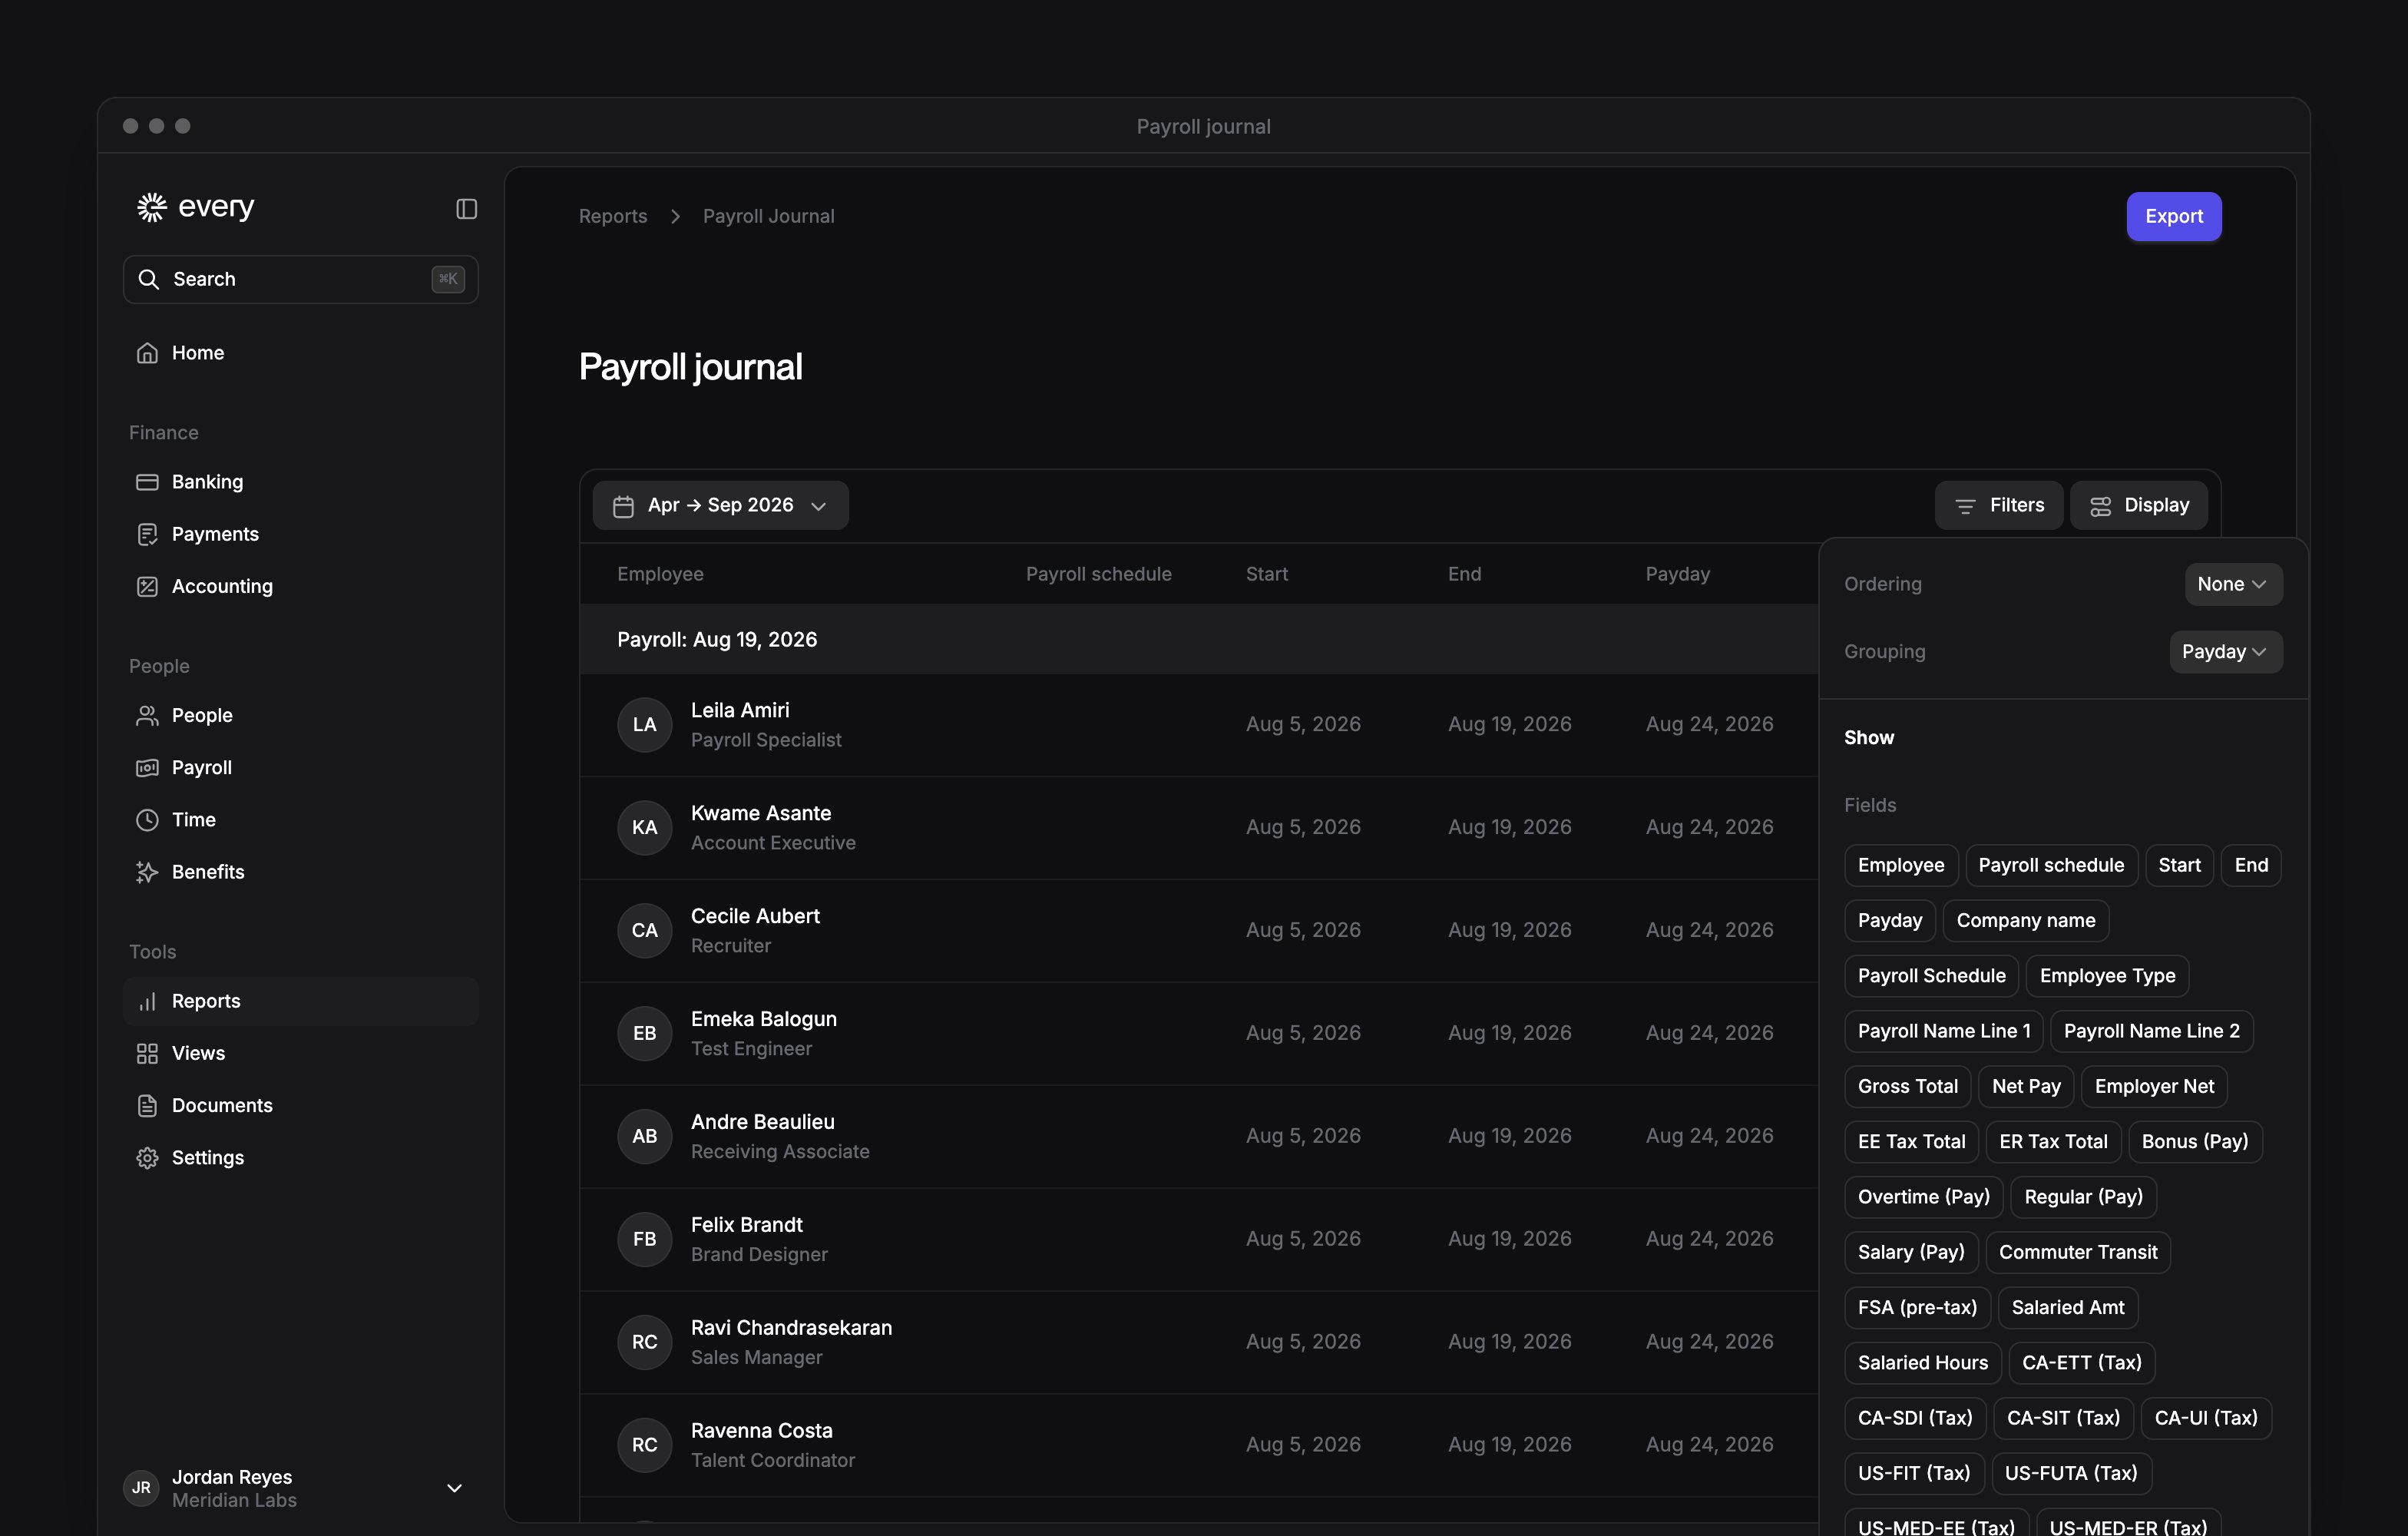2408x1536 pixels.
Task: Open the Filters button
Action: pos(1998,505)
